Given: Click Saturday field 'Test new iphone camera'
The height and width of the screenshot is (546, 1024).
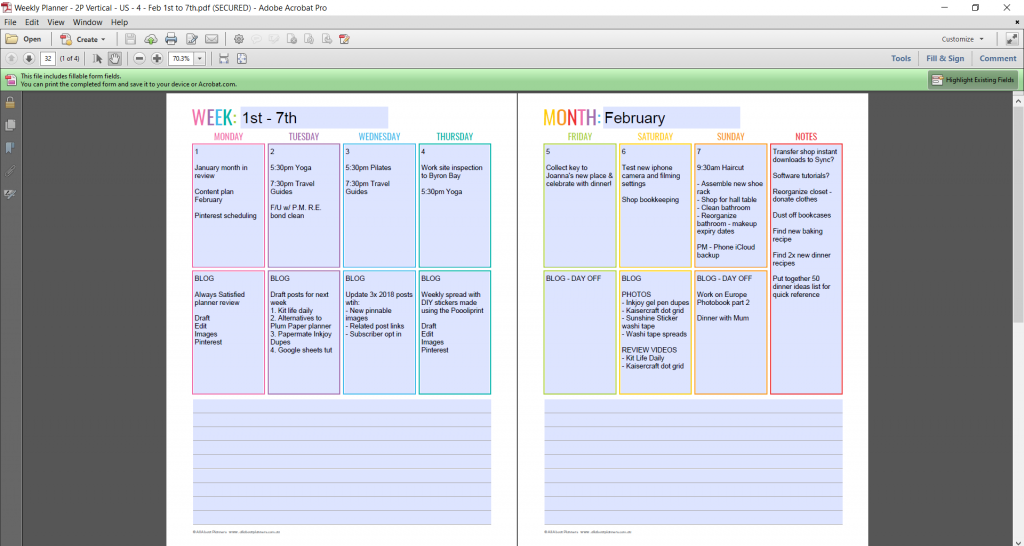Looking at the screenshot, I should click(655, 205).
